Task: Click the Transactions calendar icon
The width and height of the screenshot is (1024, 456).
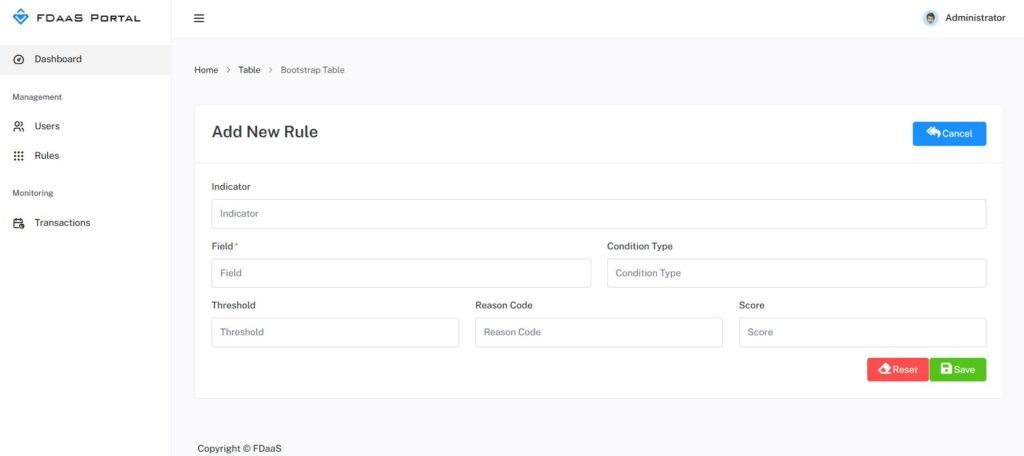Action: coord(18,223)
